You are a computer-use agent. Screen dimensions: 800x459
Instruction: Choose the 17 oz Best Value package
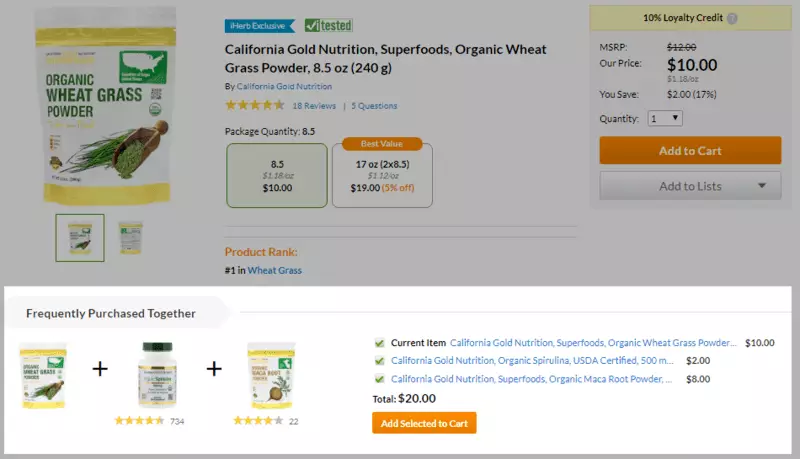(x=382, y=175)
